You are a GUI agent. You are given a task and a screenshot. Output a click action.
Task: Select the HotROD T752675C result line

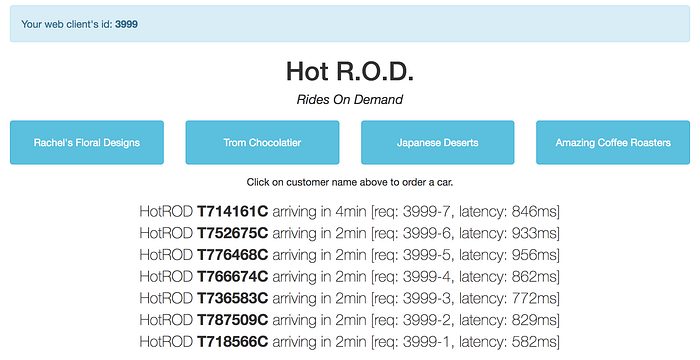[x=350, y=233]
